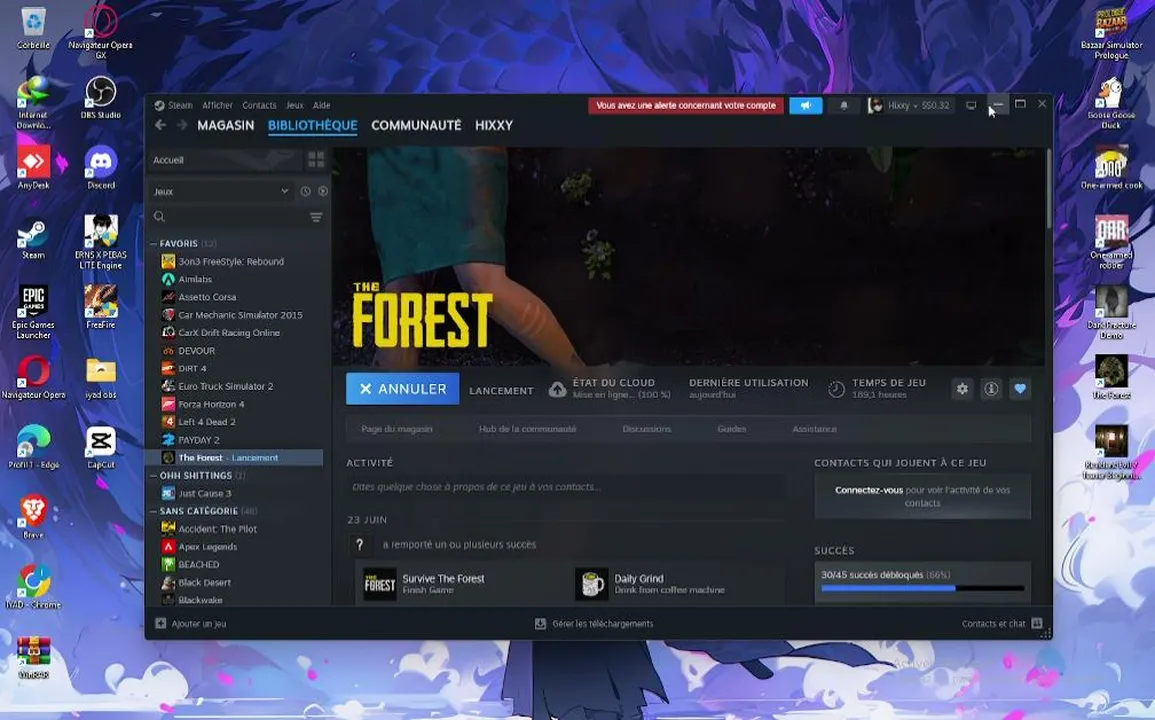The width and height of the screenshot is (1155, 720).
Task: Go back with the Steam back arrow
Action: tap(160, 125)
